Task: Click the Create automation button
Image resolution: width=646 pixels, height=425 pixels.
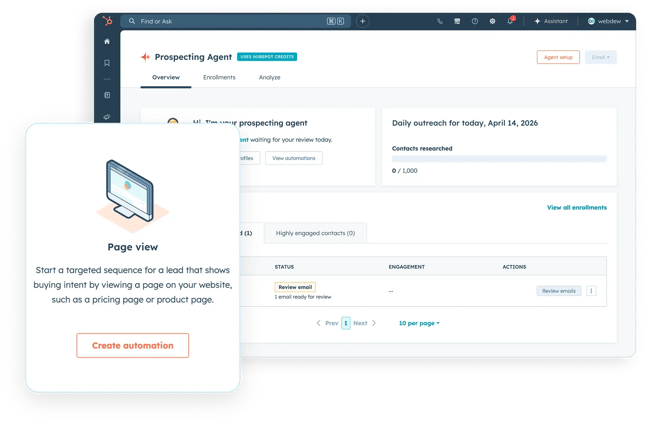Action: point(133,346)
